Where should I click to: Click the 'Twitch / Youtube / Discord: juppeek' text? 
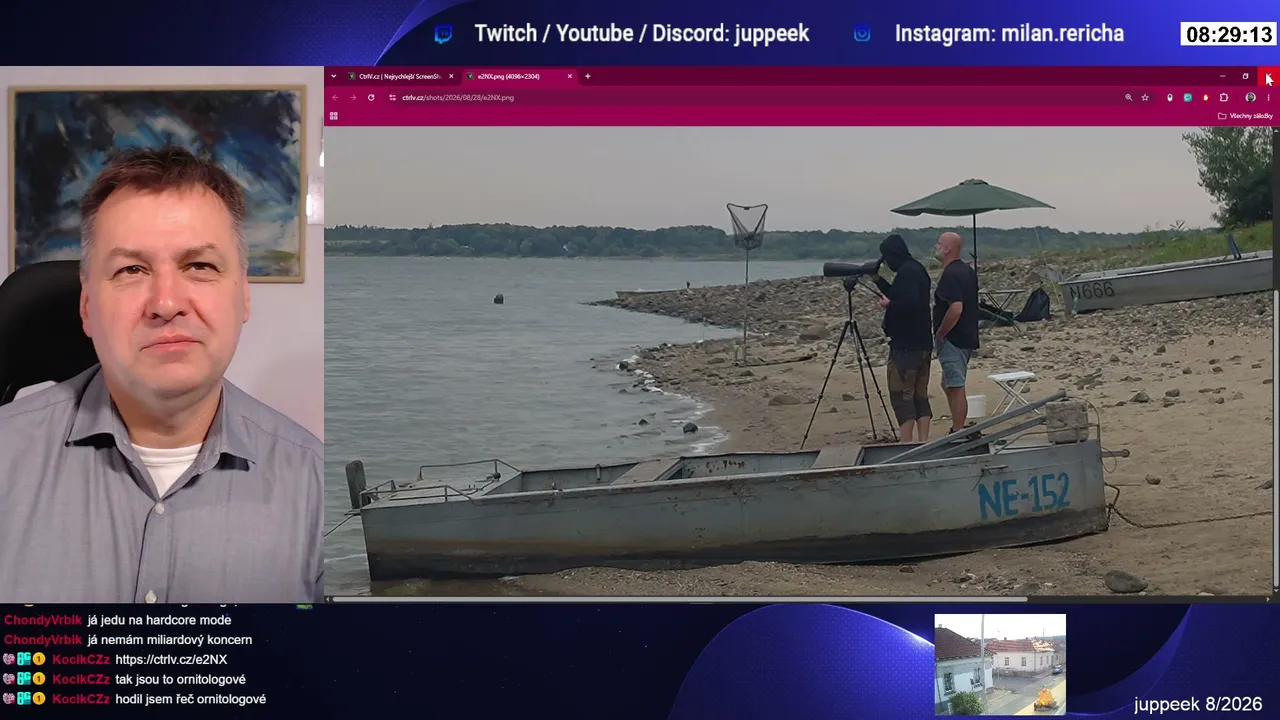tap(642, 34)
